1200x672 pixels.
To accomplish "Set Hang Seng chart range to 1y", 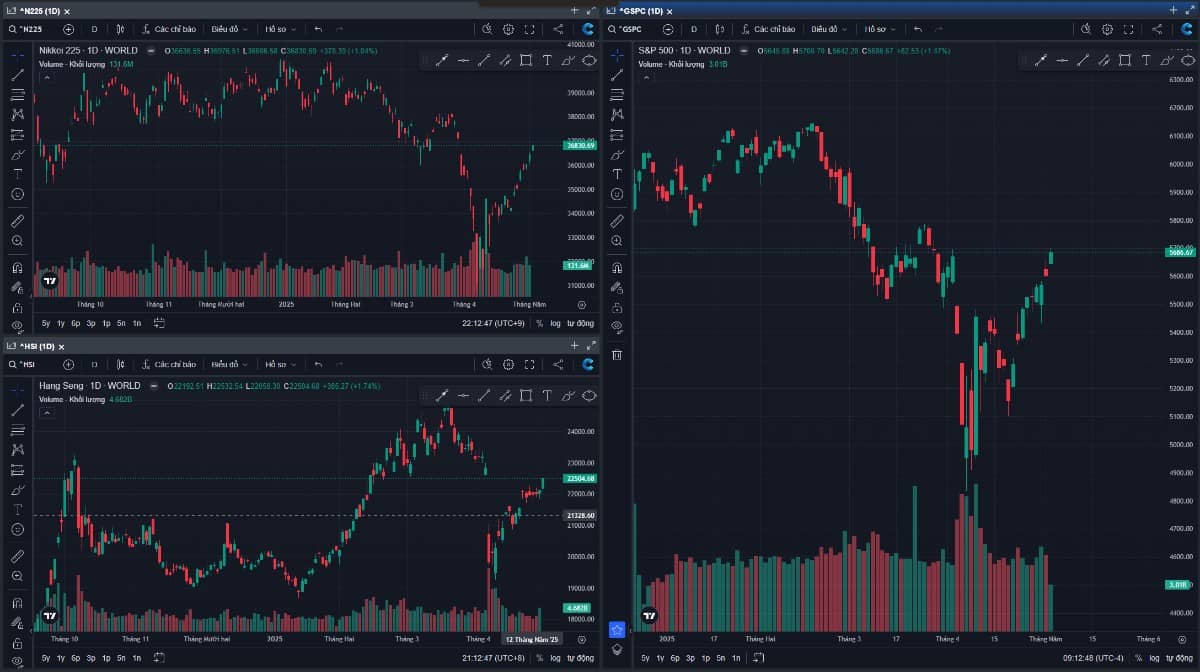I will pyautogui.click(x=61, y=658).
